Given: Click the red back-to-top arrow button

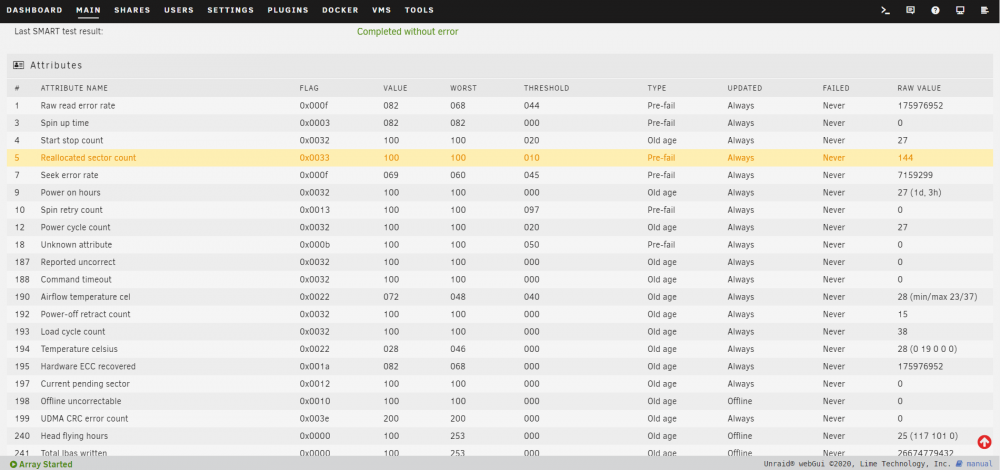Looking at the screenshot, I should [x=984, y=442].
